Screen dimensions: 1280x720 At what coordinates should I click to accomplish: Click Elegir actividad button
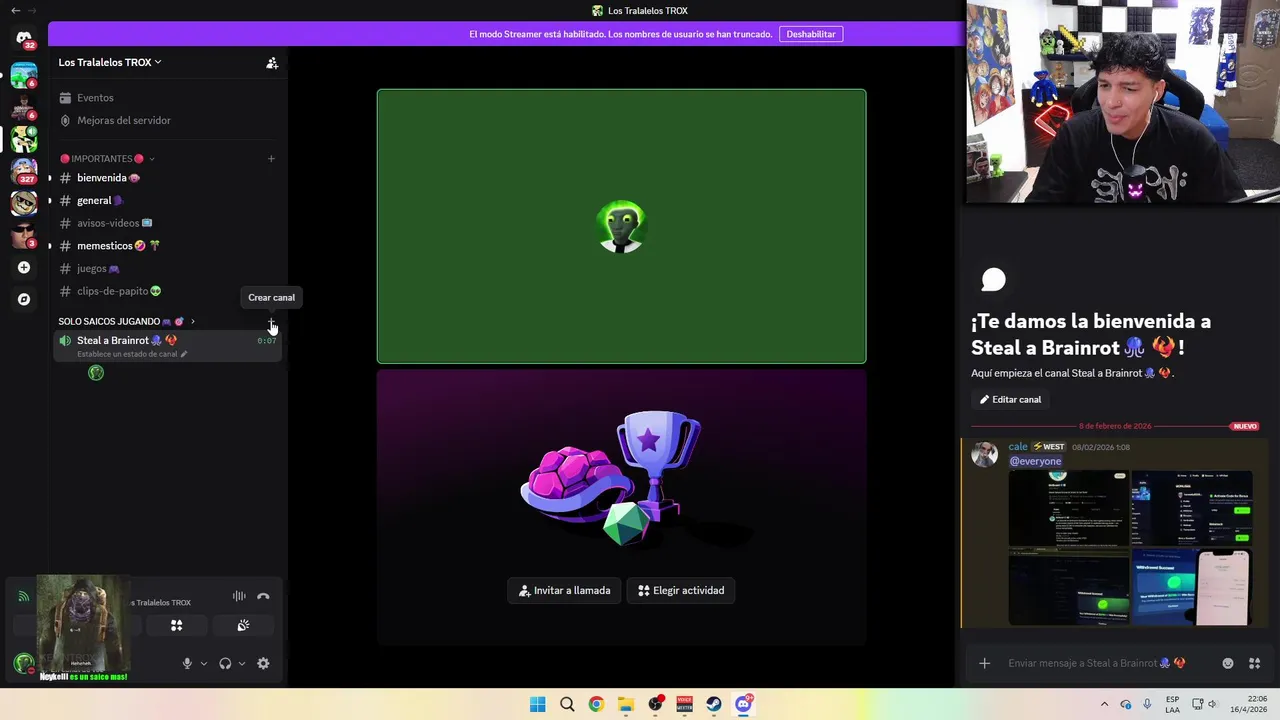681,590
